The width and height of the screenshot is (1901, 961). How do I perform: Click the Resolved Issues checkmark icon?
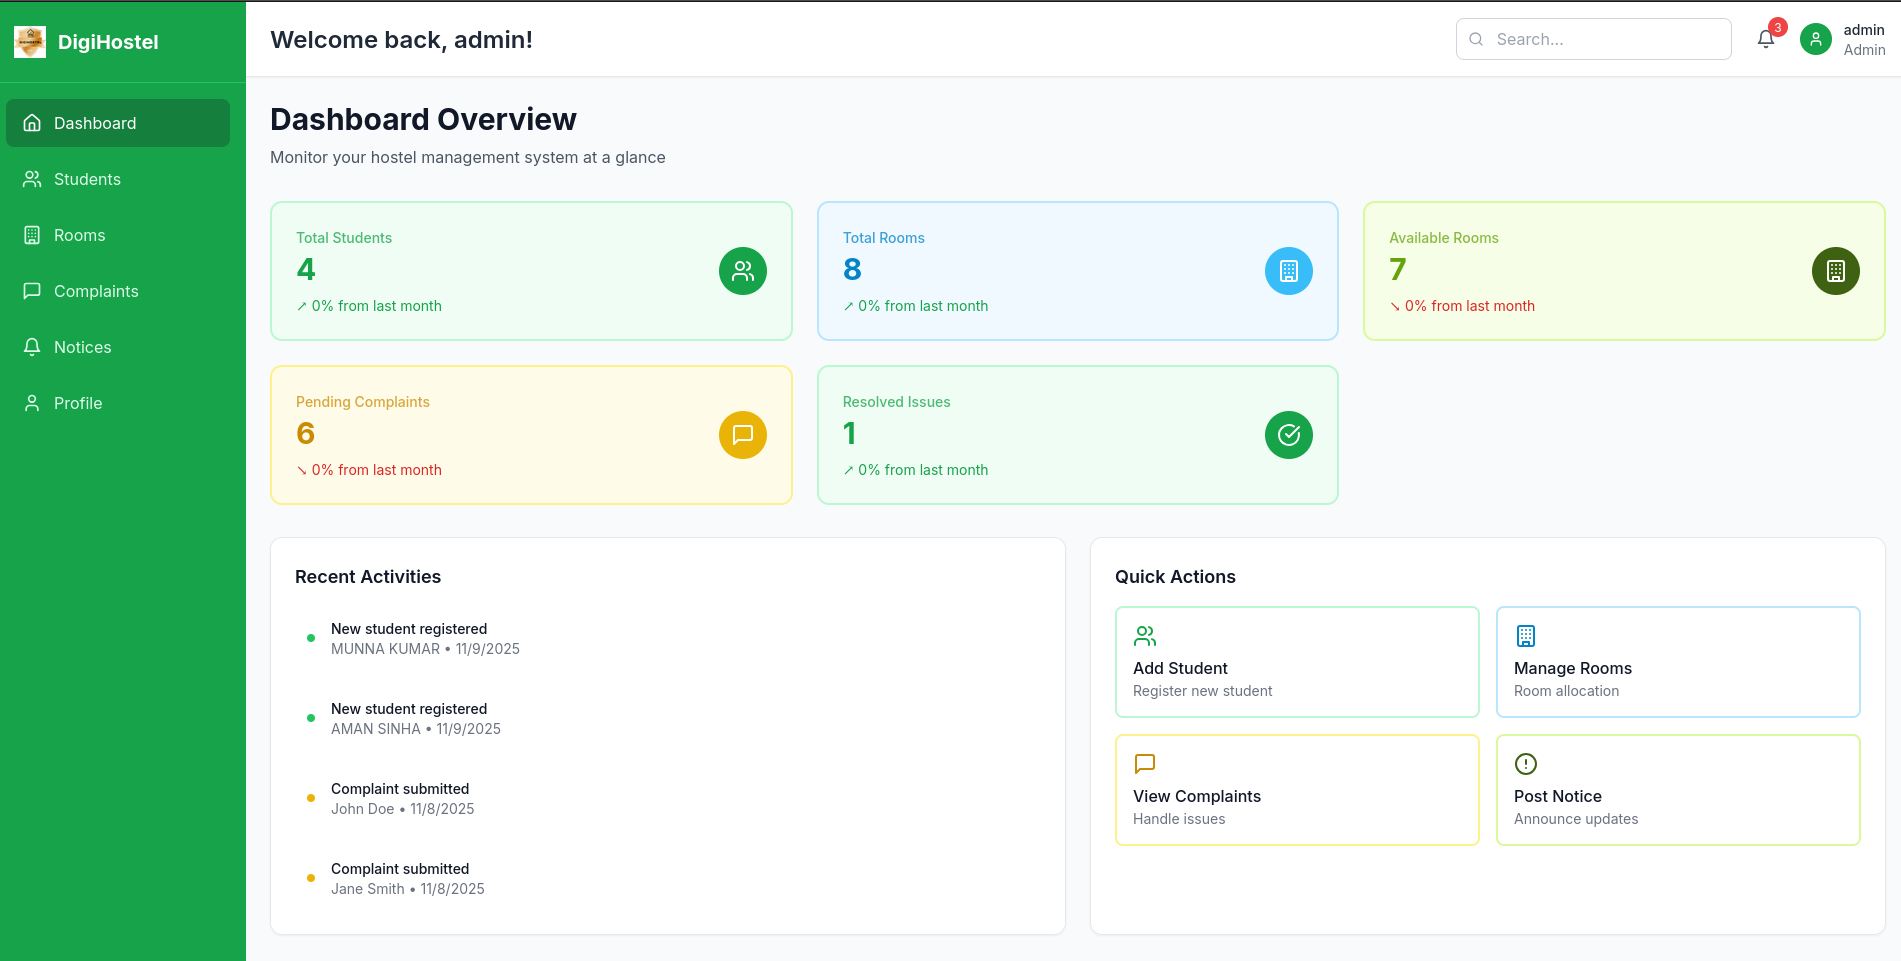[1288, 435]
